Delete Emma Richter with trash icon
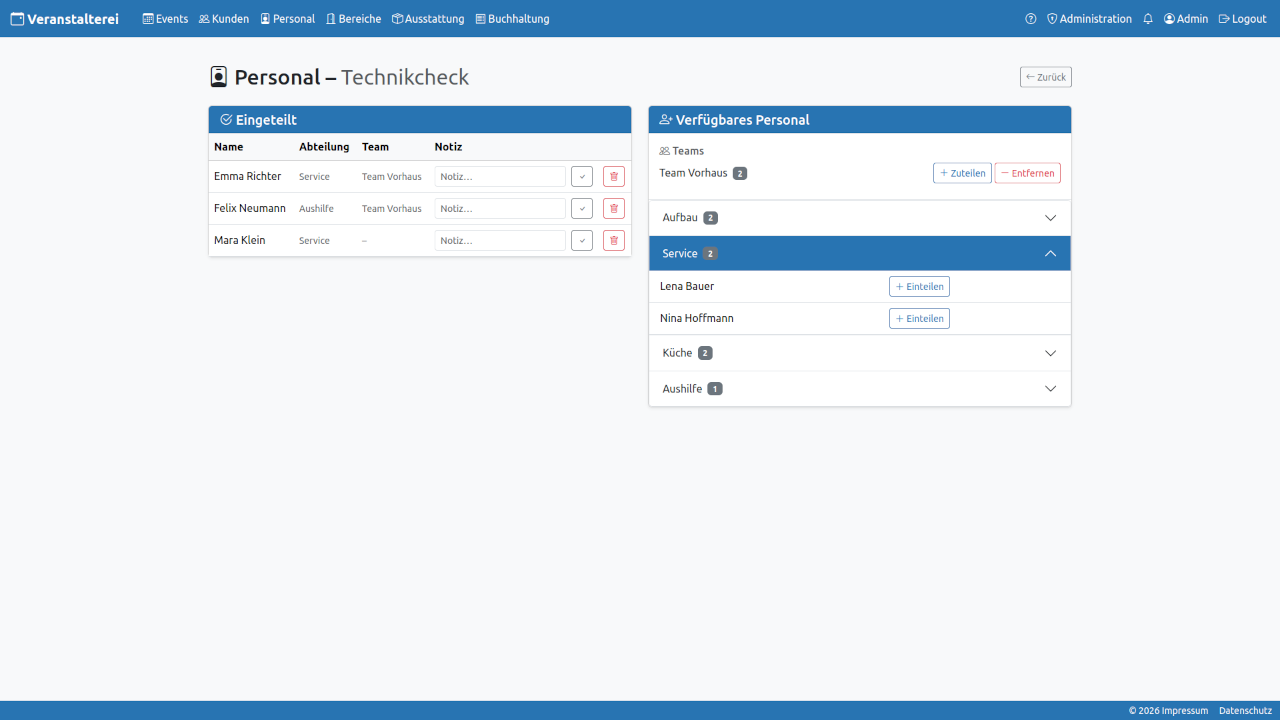Screen dimensions: 1280x720 pyautogui.click(x=614, y=177)
